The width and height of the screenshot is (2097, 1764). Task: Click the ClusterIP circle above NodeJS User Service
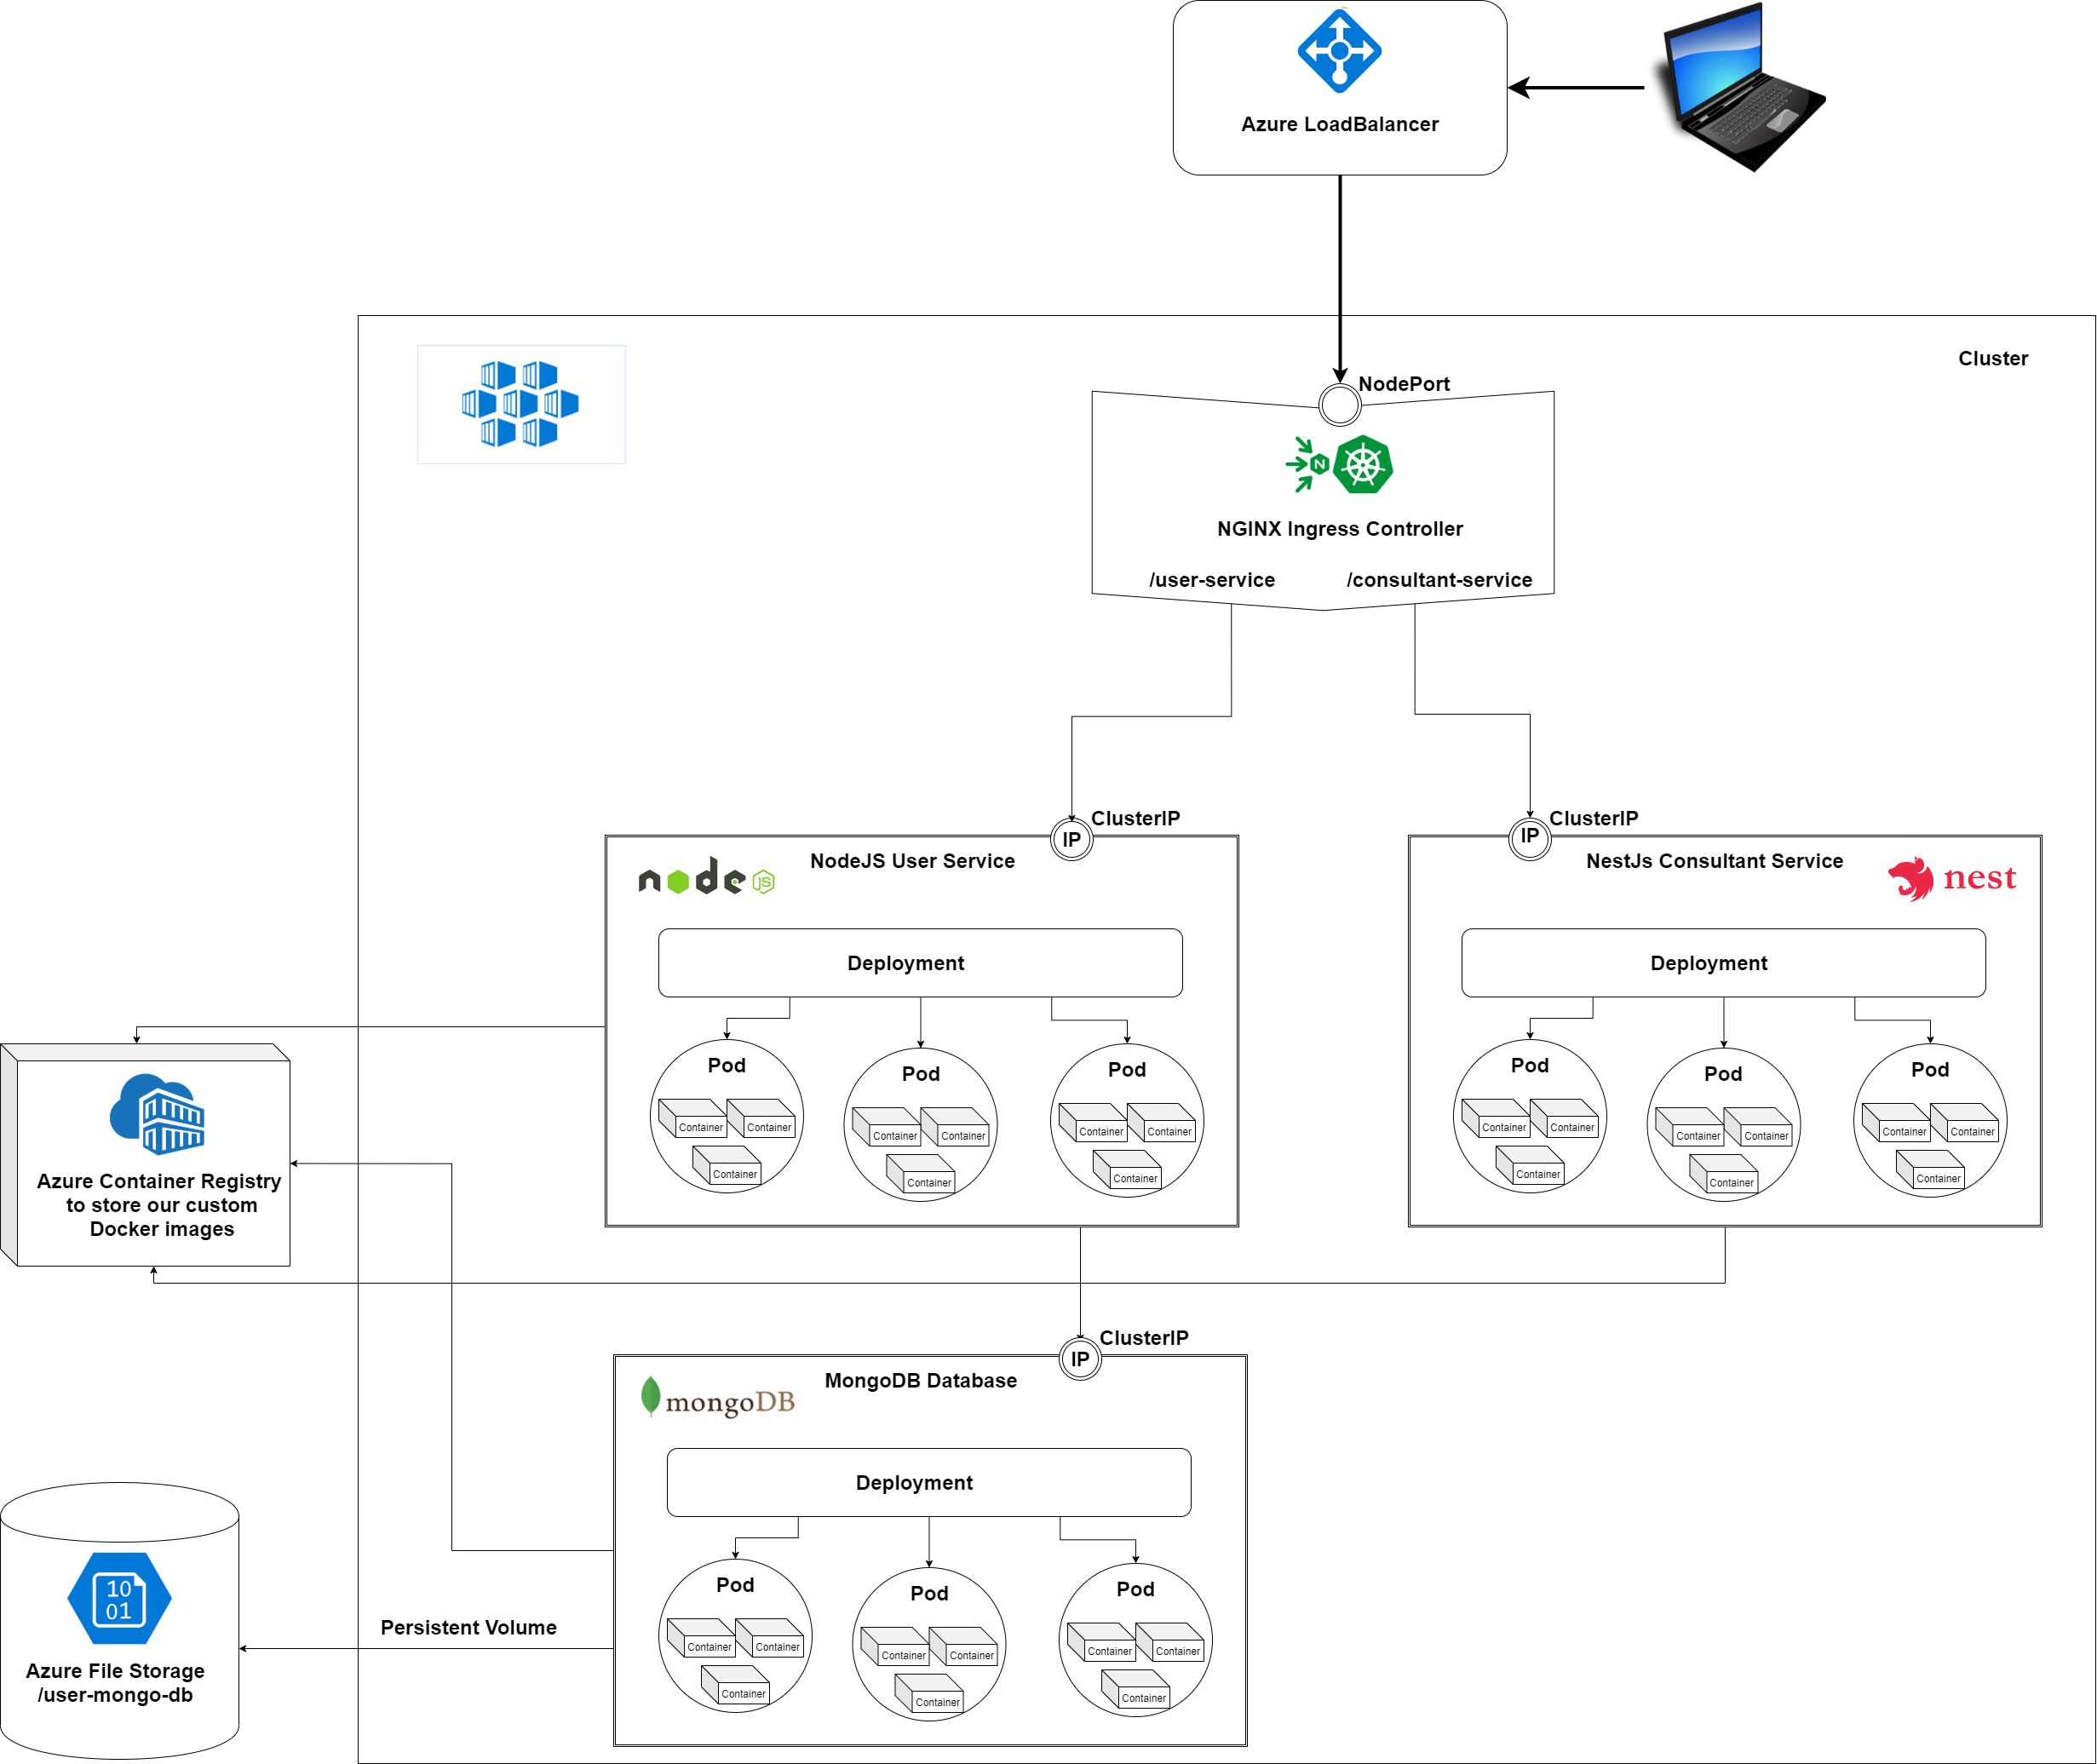1071,840
